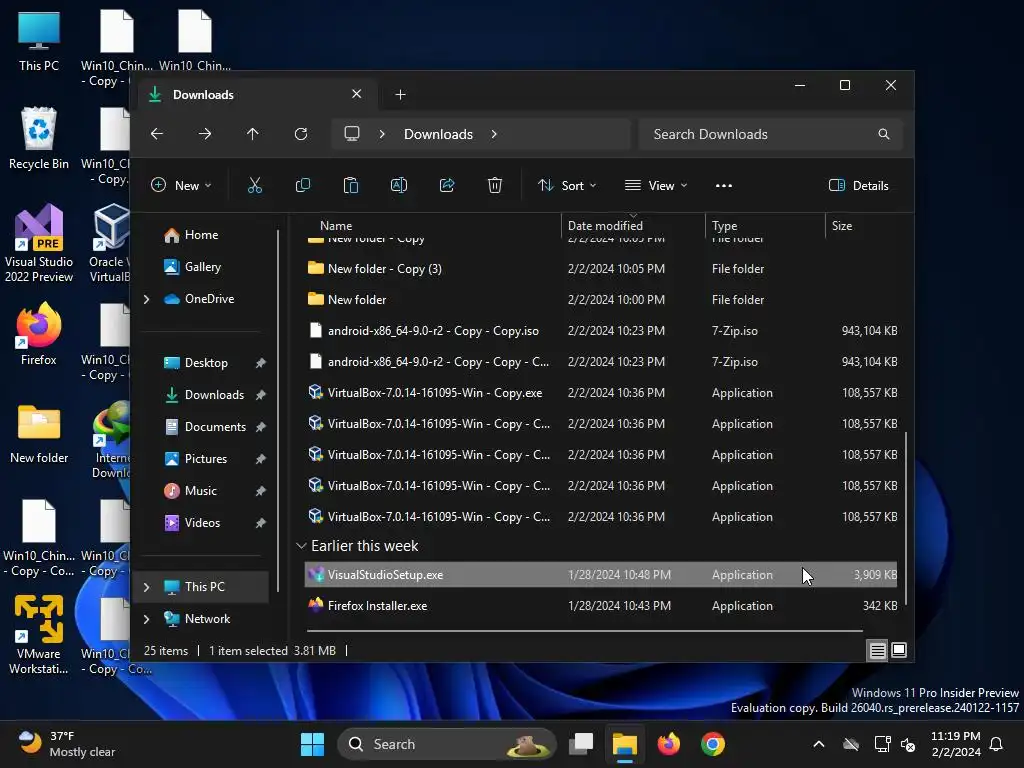Click the PC icon in address bar
Viewport: 1024px width, 768px height.
pos(352,134)
